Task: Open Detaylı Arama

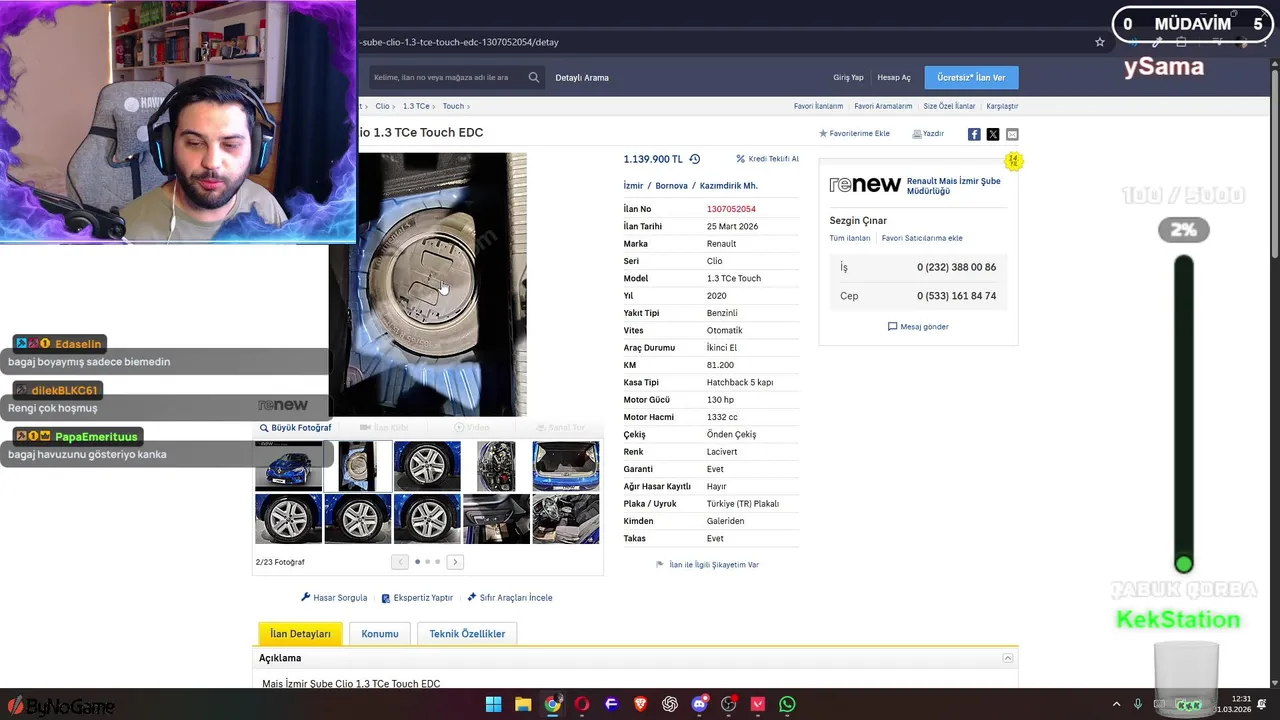Action: [582, 77]
